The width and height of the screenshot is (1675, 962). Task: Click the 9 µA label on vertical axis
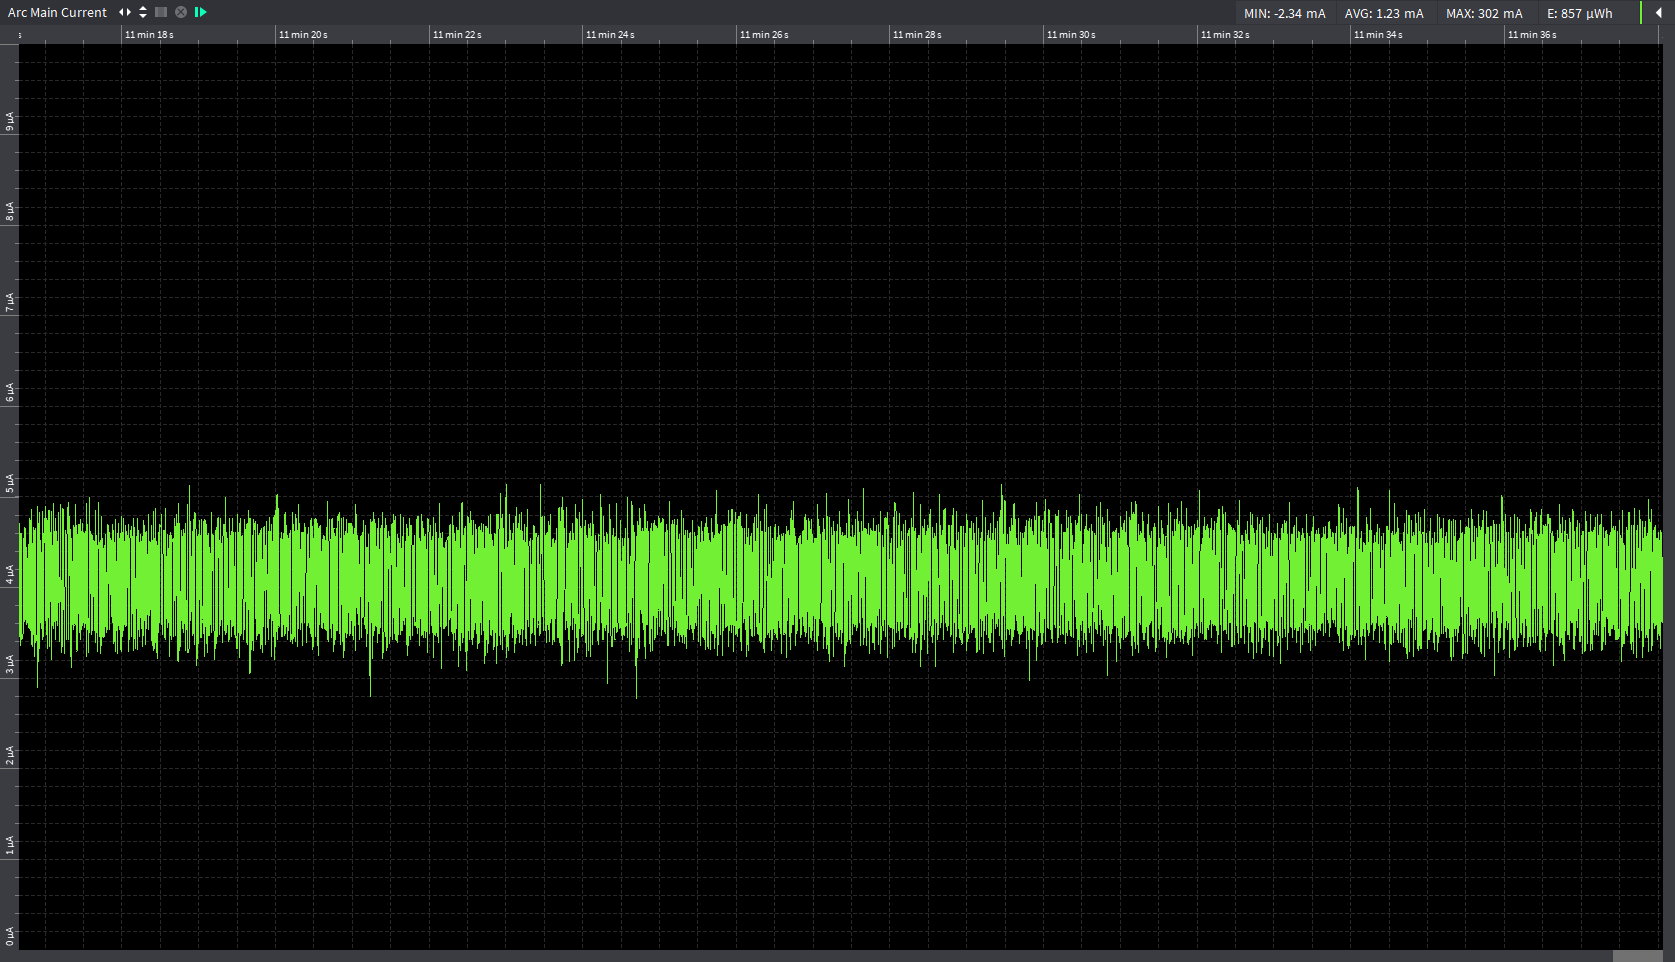pyautogui.click(x=10, y=121)
